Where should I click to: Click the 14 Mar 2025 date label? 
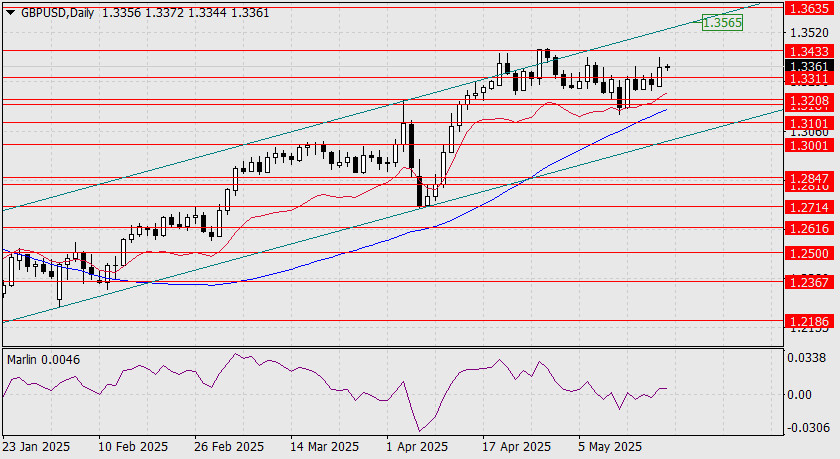325,446
